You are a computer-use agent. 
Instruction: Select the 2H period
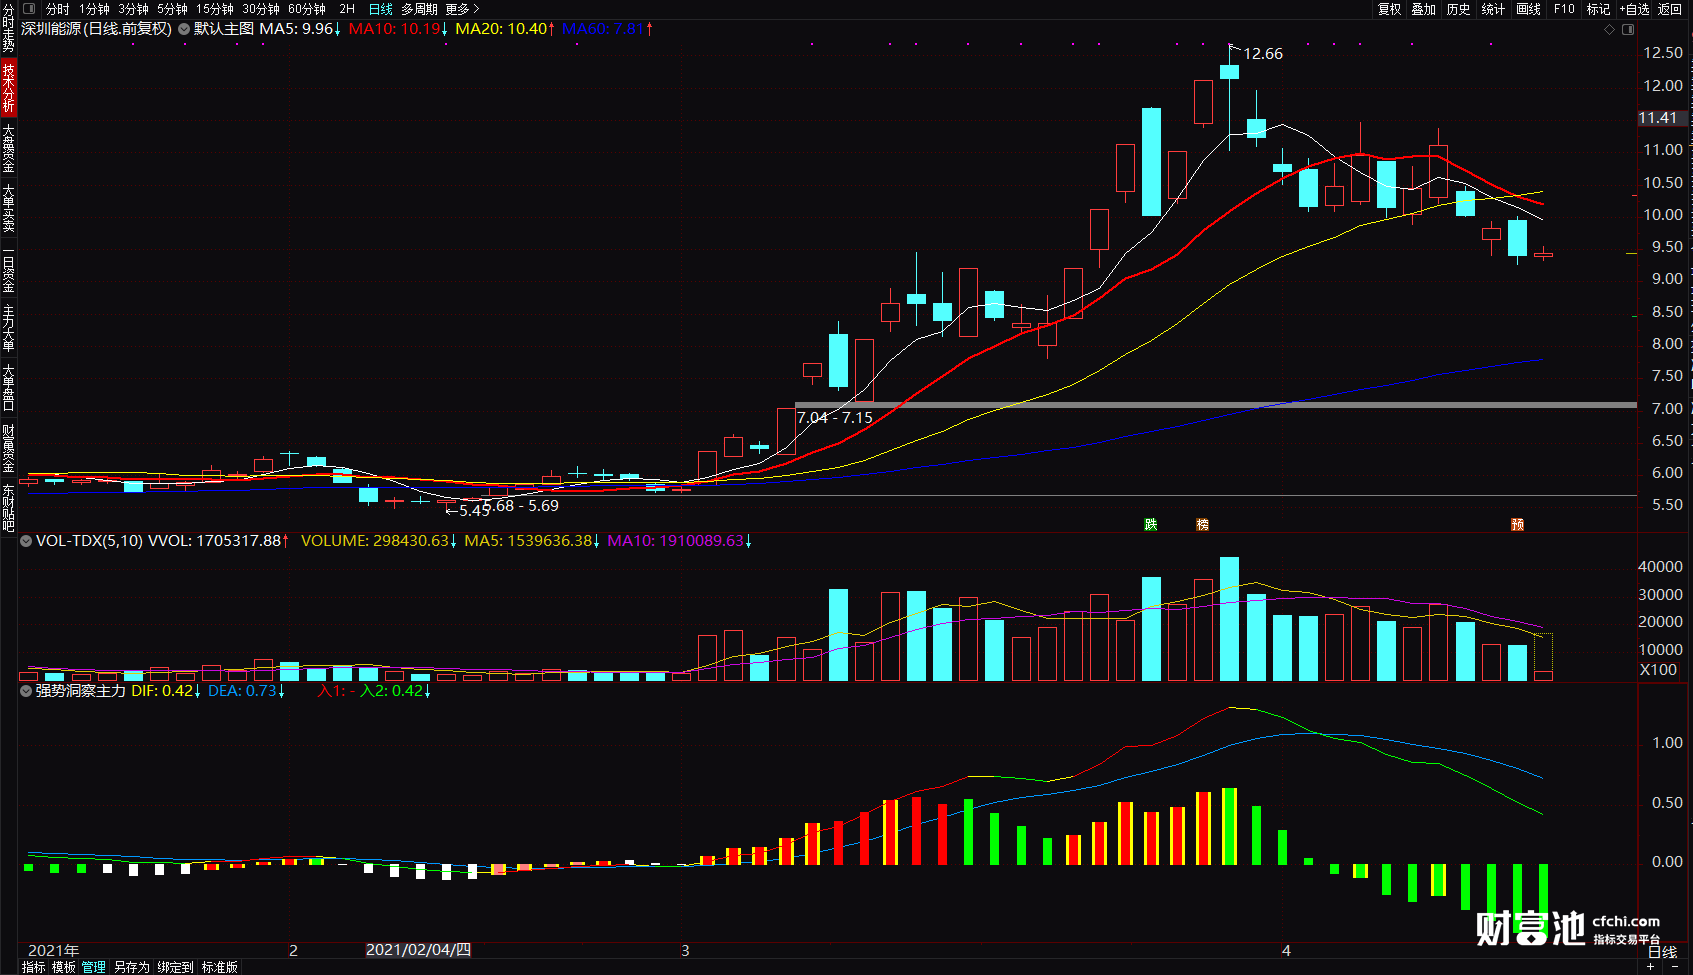pos(347,9)
